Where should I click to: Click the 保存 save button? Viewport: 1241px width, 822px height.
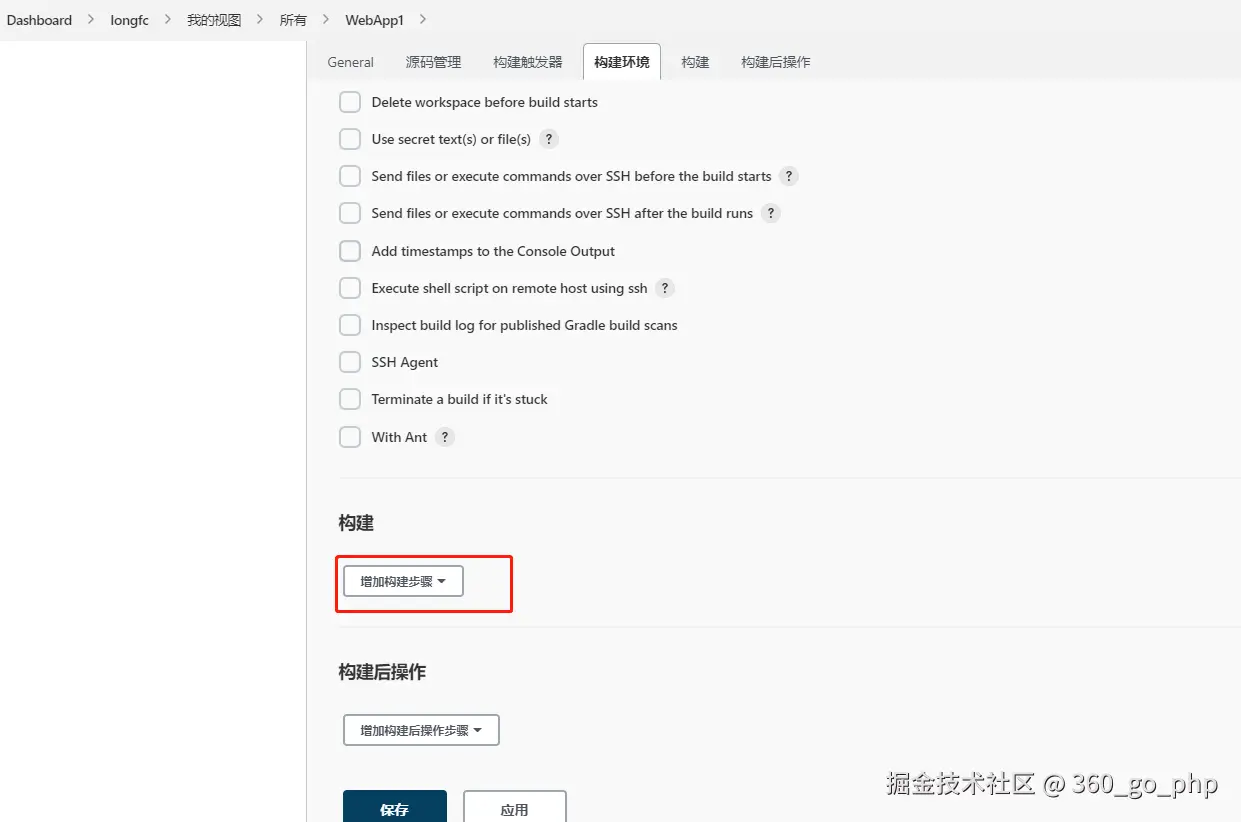395,806
